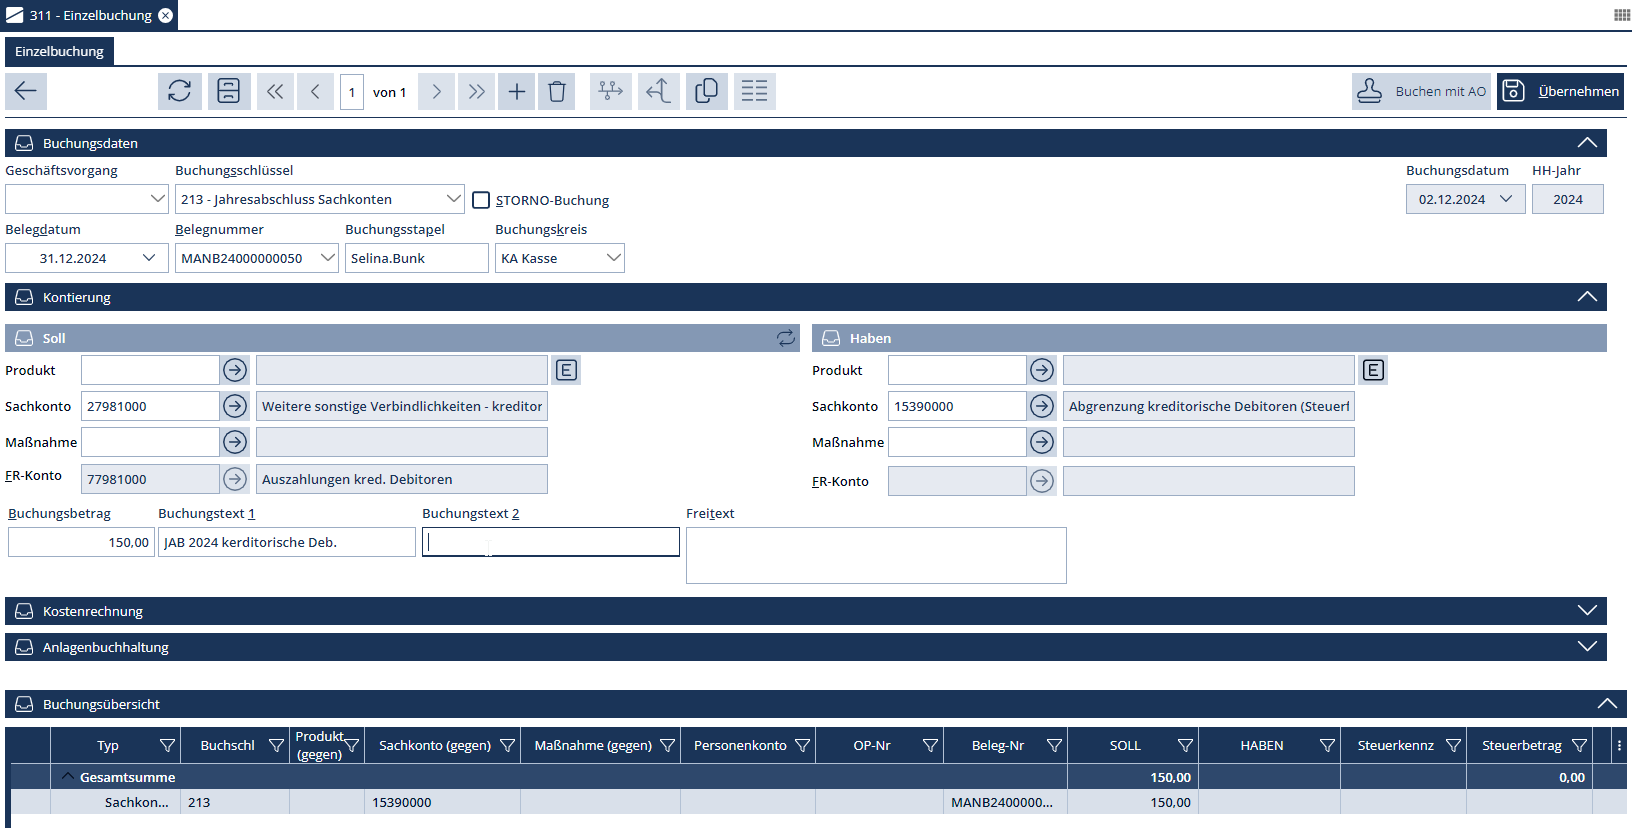The width and height of the screenshot is (1639, 828).
Task: Click the plus icon to add record
Action: tap(517, 91)
